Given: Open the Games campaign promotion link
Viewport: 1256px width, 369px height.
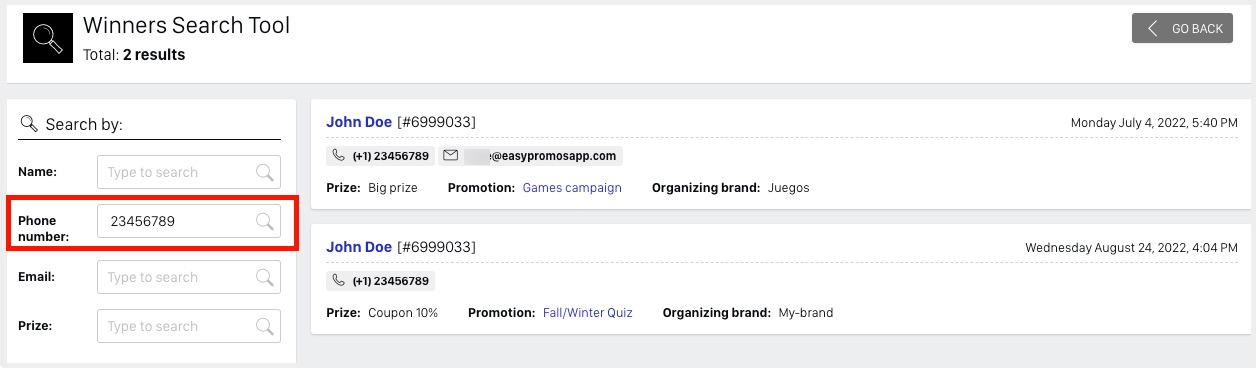Looking at the screenshot, I should coord(572,187).
